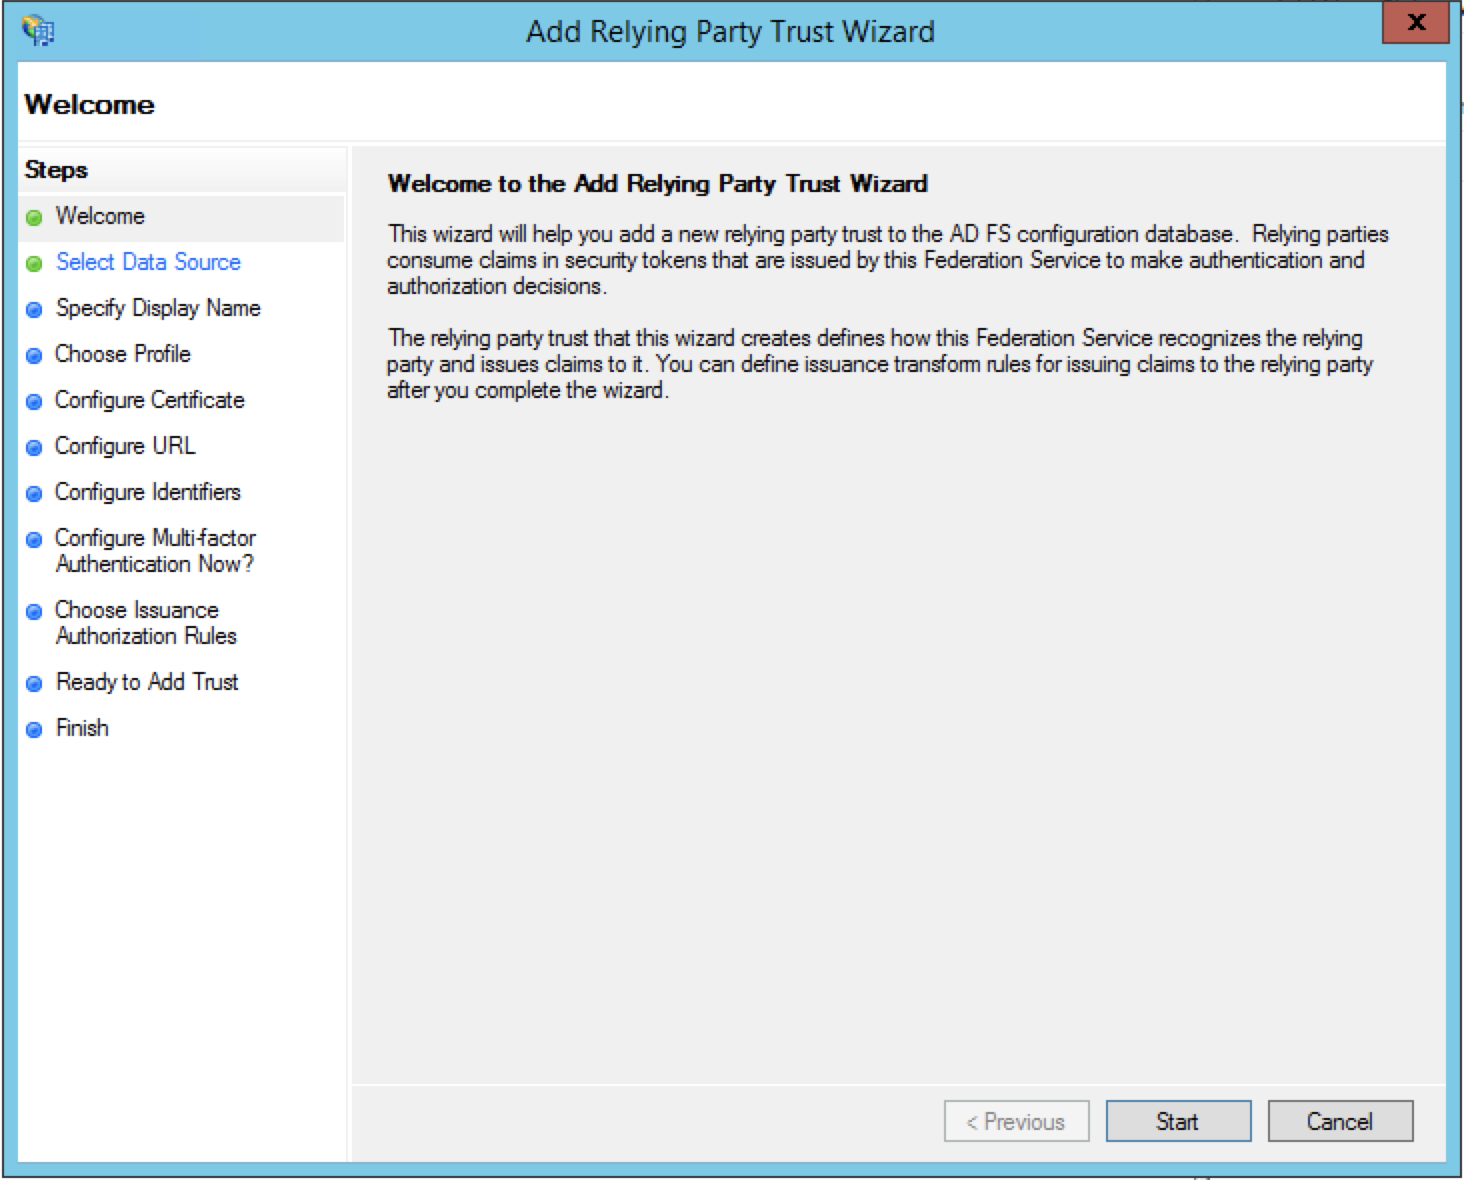The width and height of the screenshot is (1464, 1180).
Task: Click the blue bullet beside Specify Display Name
Action: coord(34,310)
